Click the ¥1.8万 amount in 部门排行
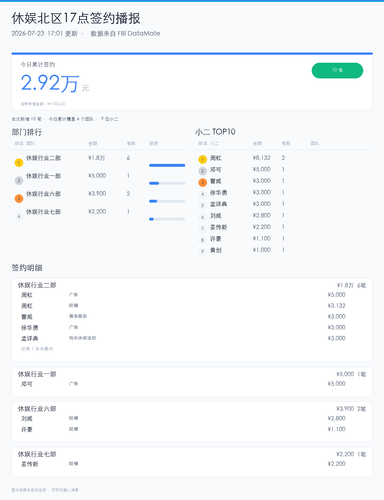 (x=97, y=158)
